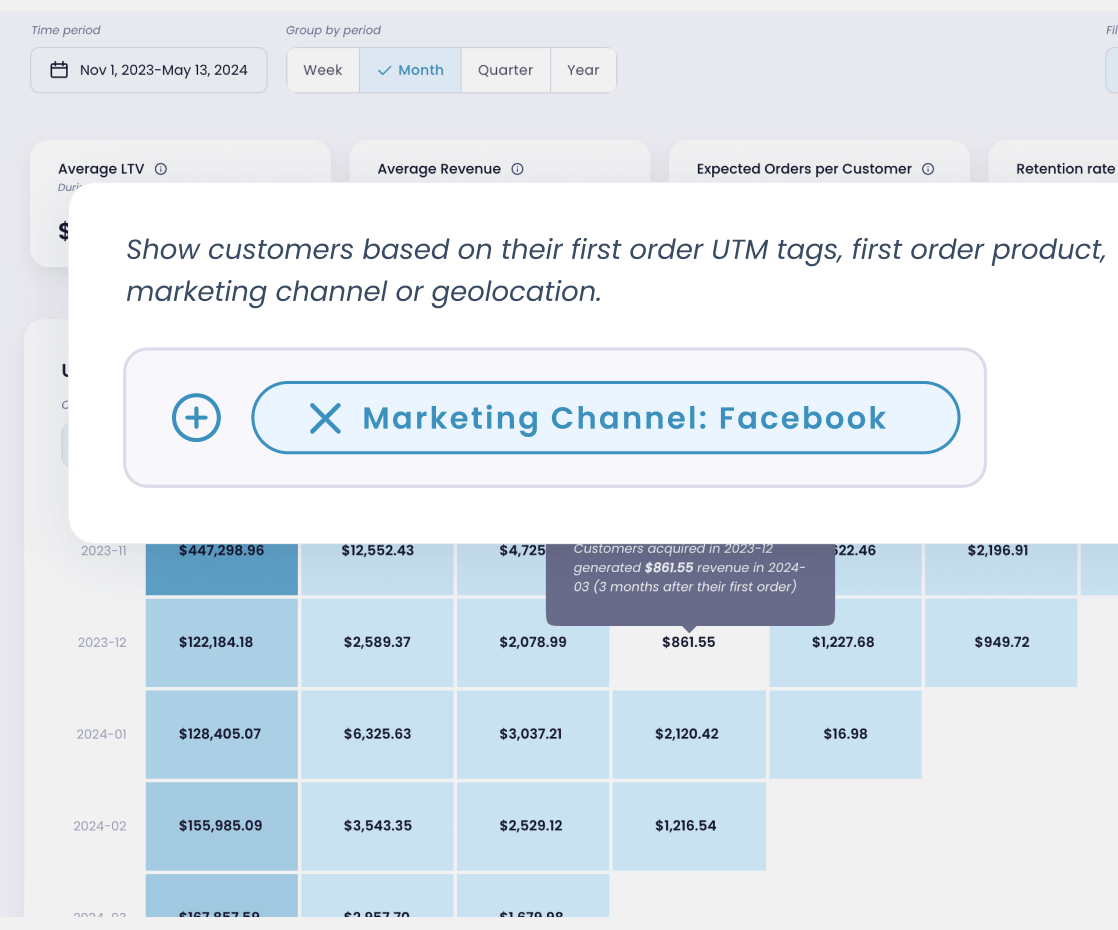
Task: Click Expected Orders per Customer title
Action: pyautogui.click(x=804, y=169)
